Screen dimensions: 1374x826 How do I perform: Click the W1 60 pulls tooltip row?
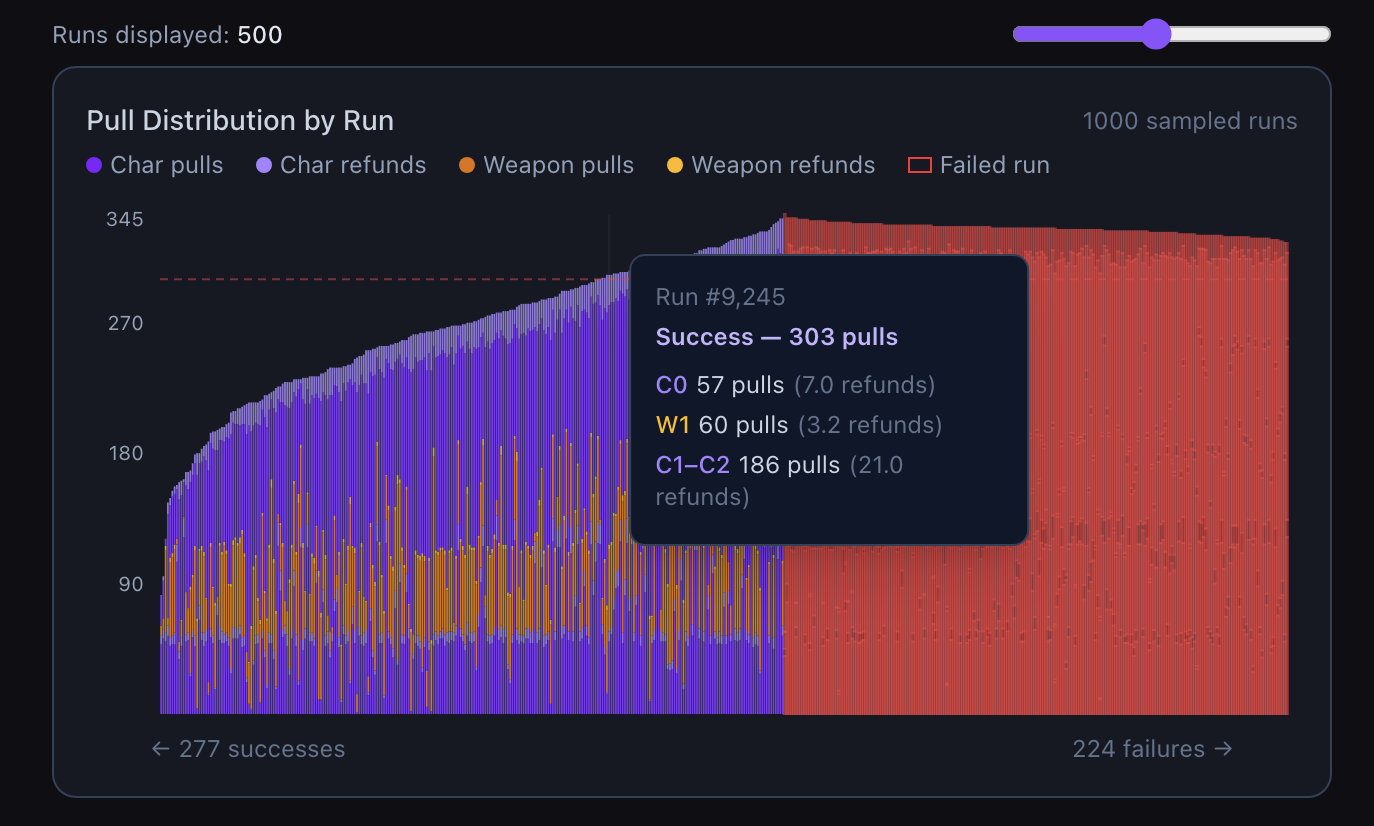[799, 425]
